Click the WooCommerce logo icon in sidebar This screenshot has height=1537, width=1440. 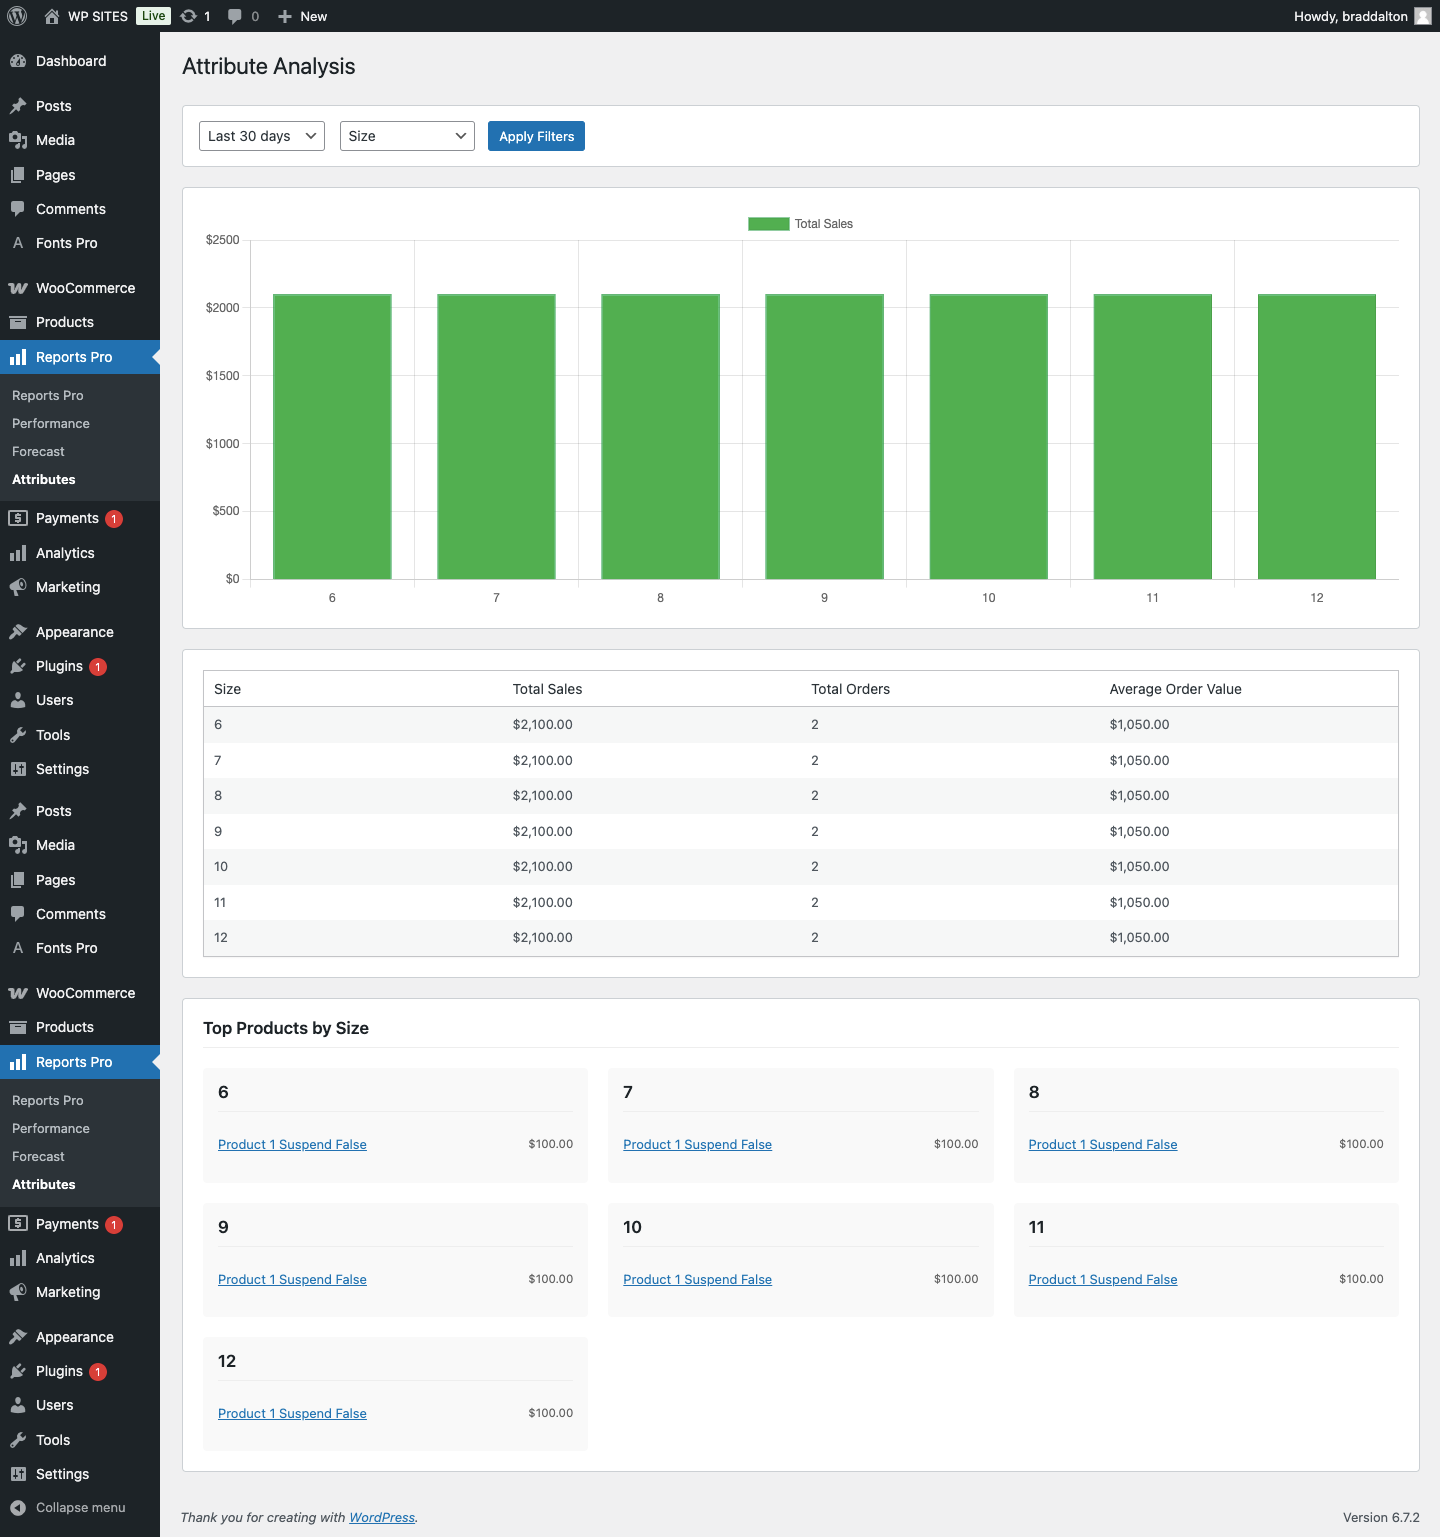pyautogui.click(x=18, y=288)
